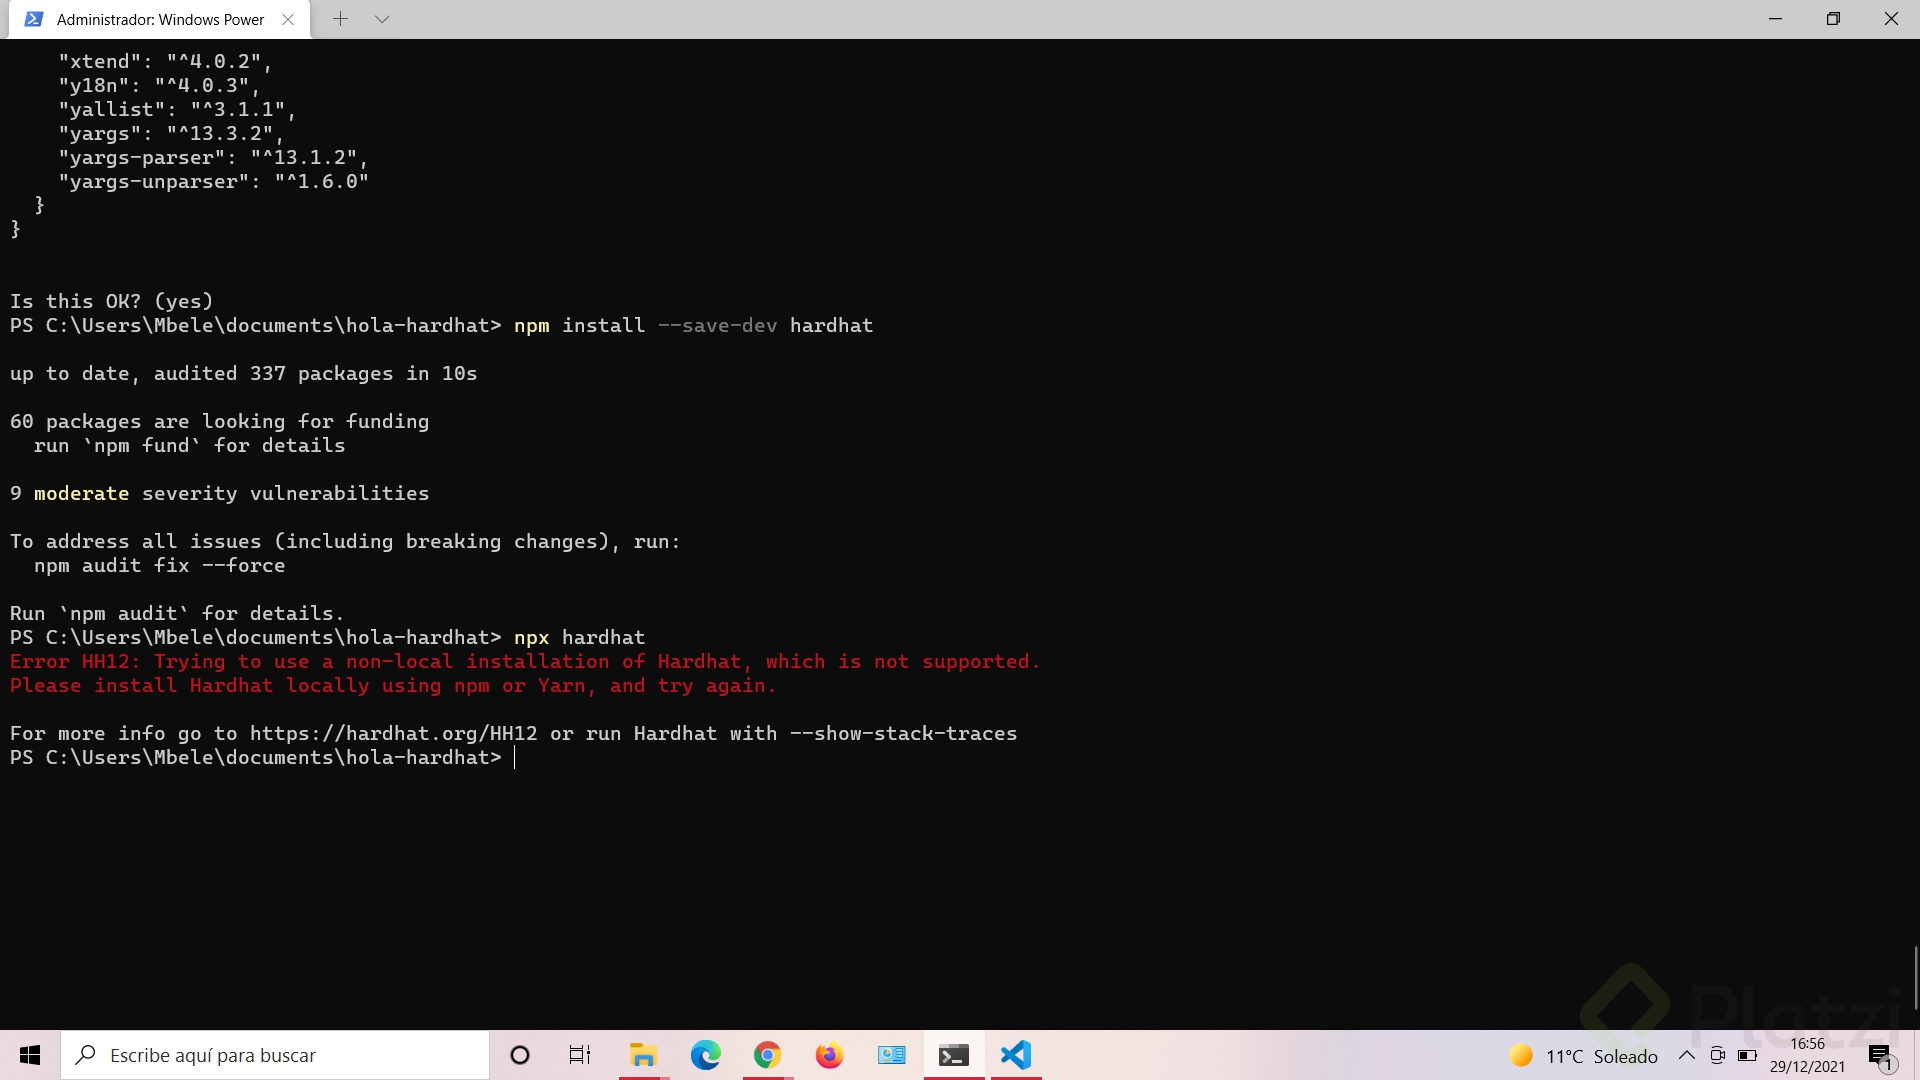The image size is (1920, 1080).
Task: Switch to Visual Studio Code
Action: tap(1016, 1055)
